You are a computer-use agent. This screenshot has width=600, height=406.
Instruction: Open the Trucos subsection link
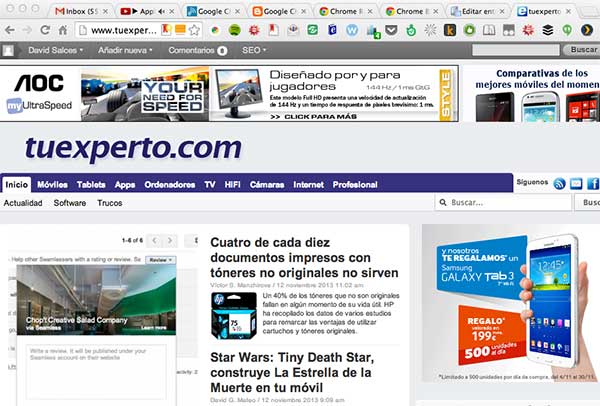[x=109, y=203]
